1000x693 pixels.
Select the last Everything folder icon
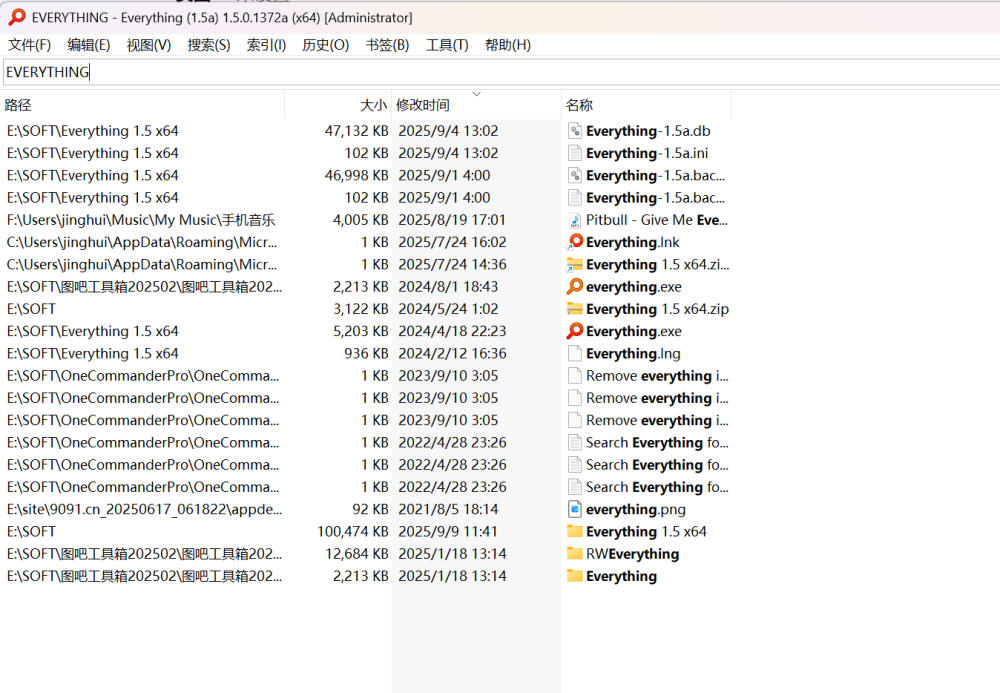575,576
